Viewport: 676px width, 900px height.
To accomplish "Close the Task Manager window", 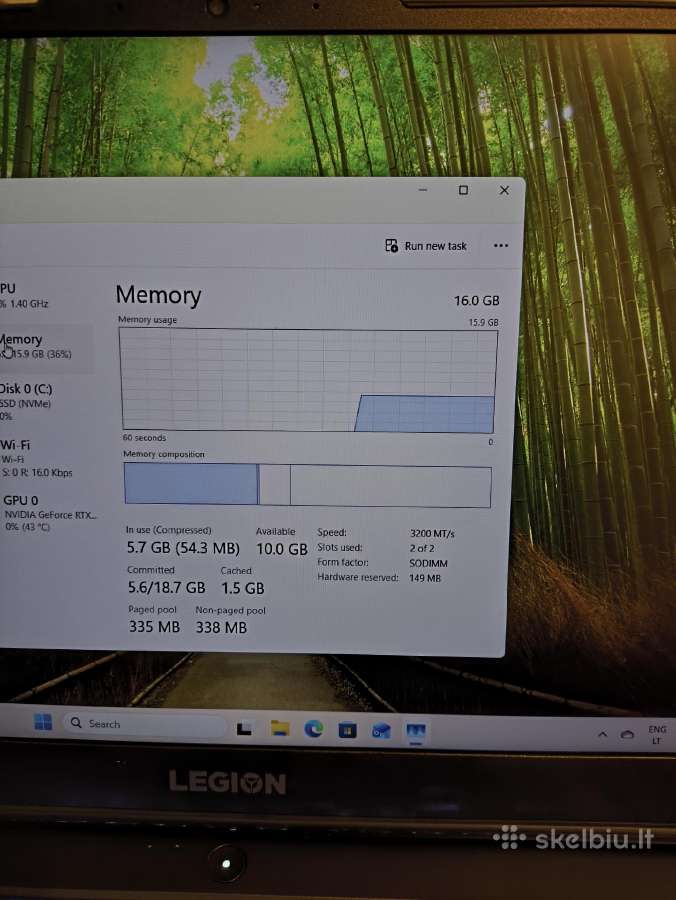I will point(504,190).
